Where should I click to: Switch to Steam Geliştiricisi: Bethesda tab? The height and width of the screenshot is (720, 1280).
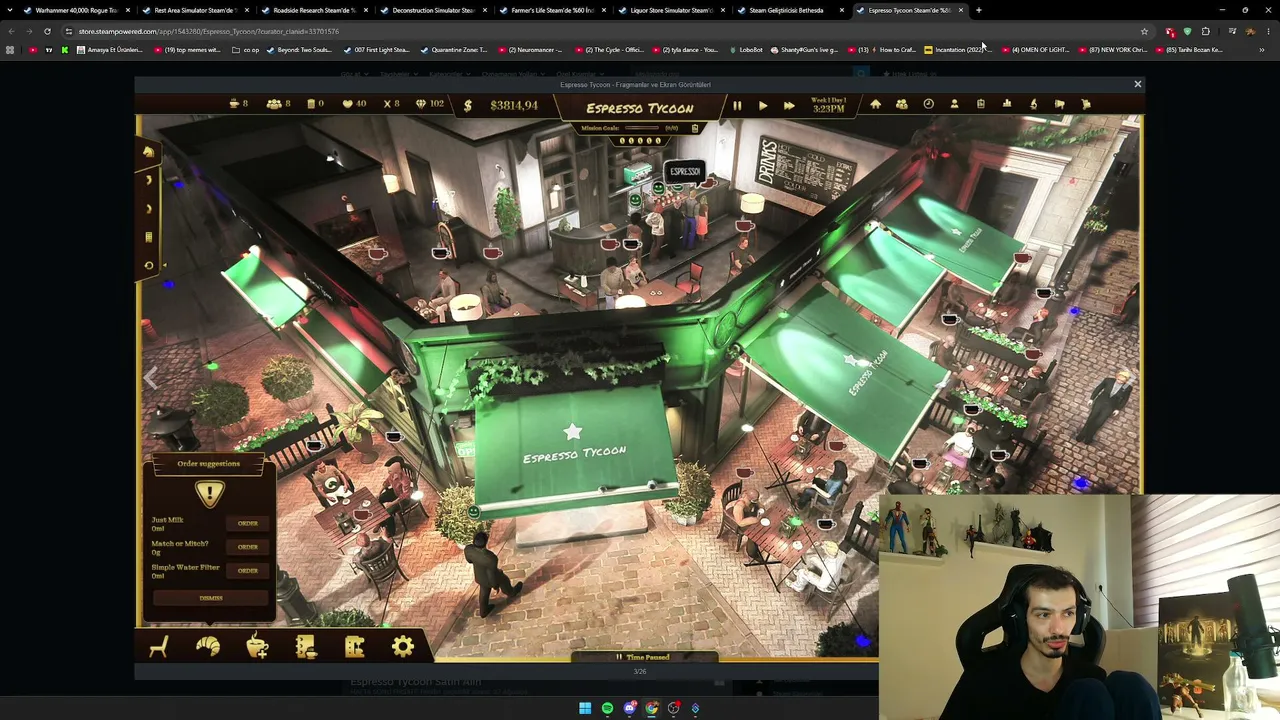pos(789,10)
